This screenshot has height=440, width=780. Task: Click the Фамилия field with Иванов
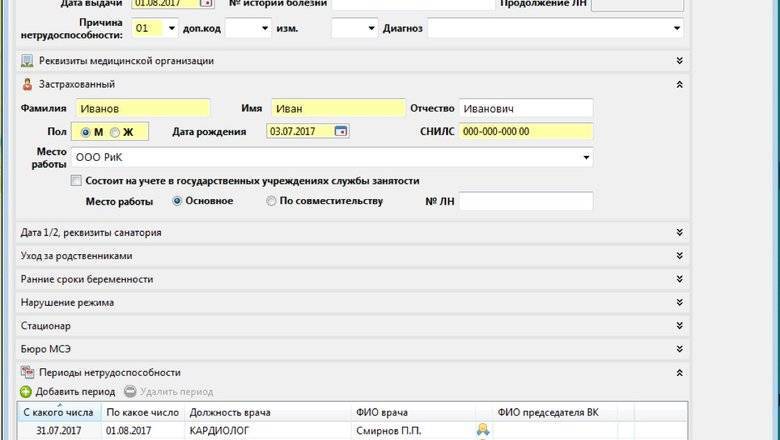tap(143, 108)
